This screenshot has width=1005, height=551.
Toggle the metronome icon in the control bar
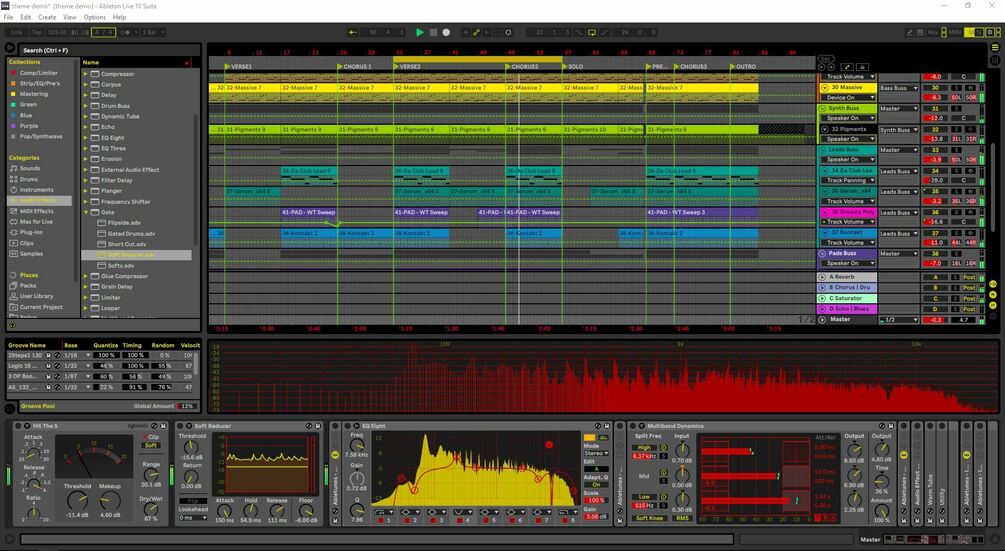click(124, 32)
